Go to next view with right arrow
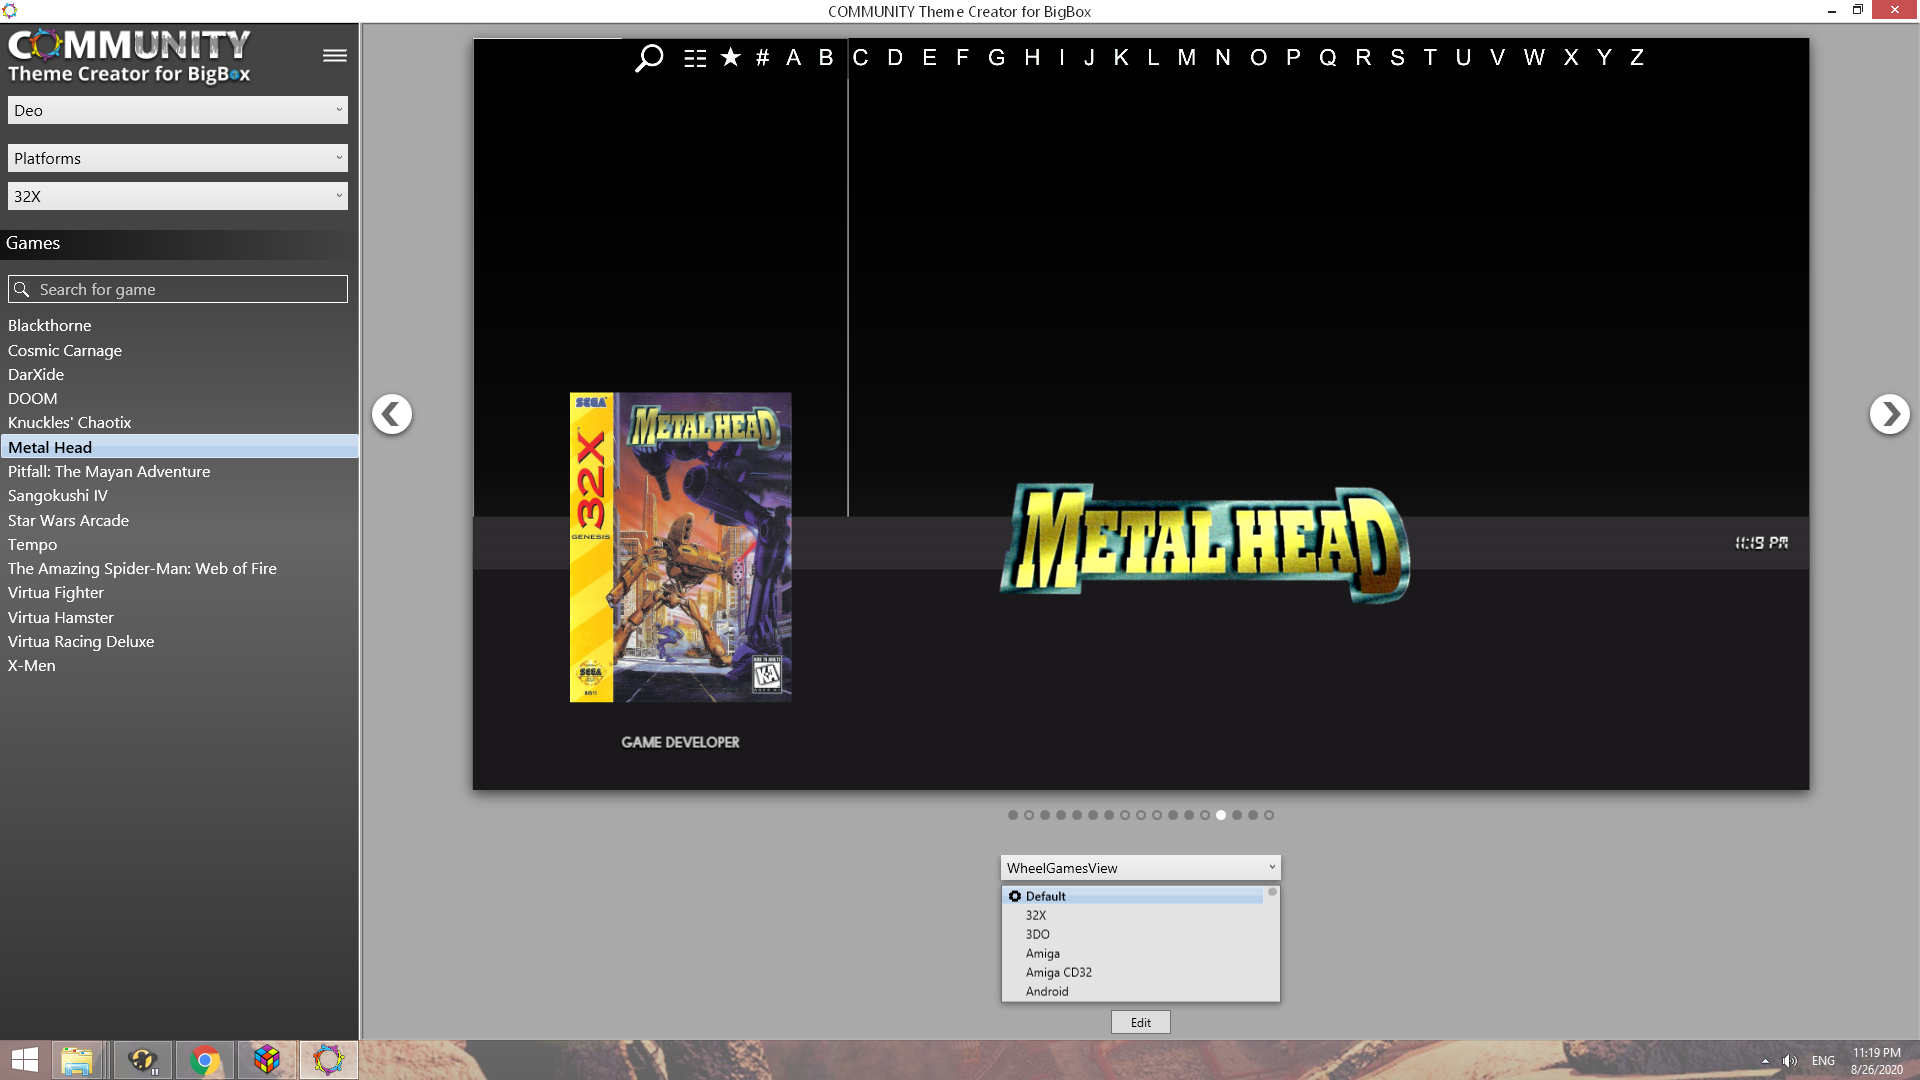Viewport: 1920px width, 1080px height. pyautogui.click(x=1889, y=414)
